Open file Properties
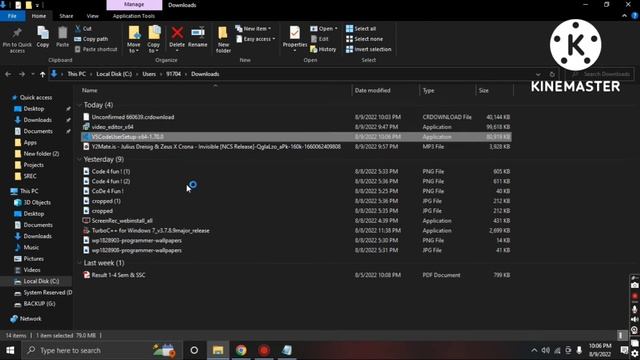The image size is (640, 360). (x=294, y=39)
